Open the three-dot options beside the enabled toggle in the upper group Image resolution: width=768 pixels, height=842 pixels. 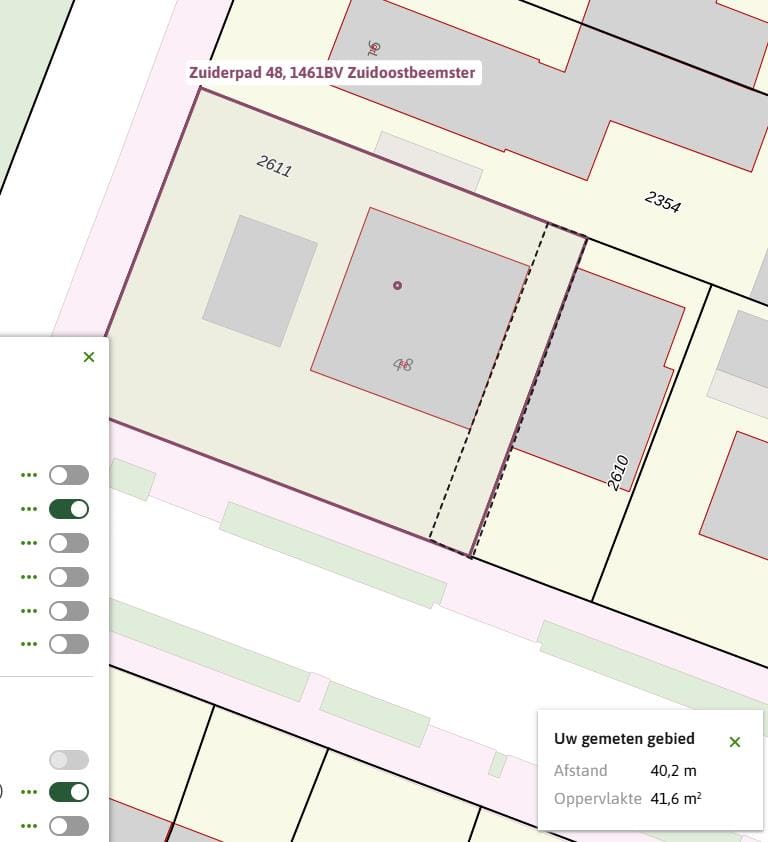click(28, 509)
